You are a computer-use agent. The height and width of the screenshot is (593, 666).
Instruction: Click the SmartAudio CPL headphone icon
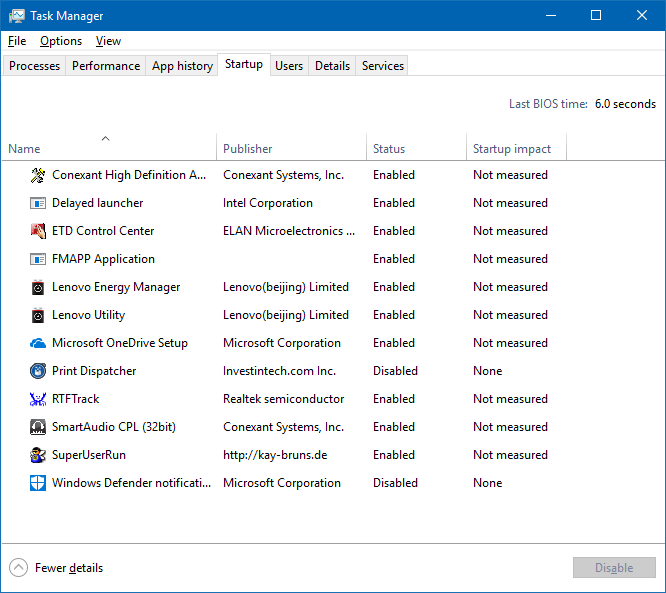38,427
